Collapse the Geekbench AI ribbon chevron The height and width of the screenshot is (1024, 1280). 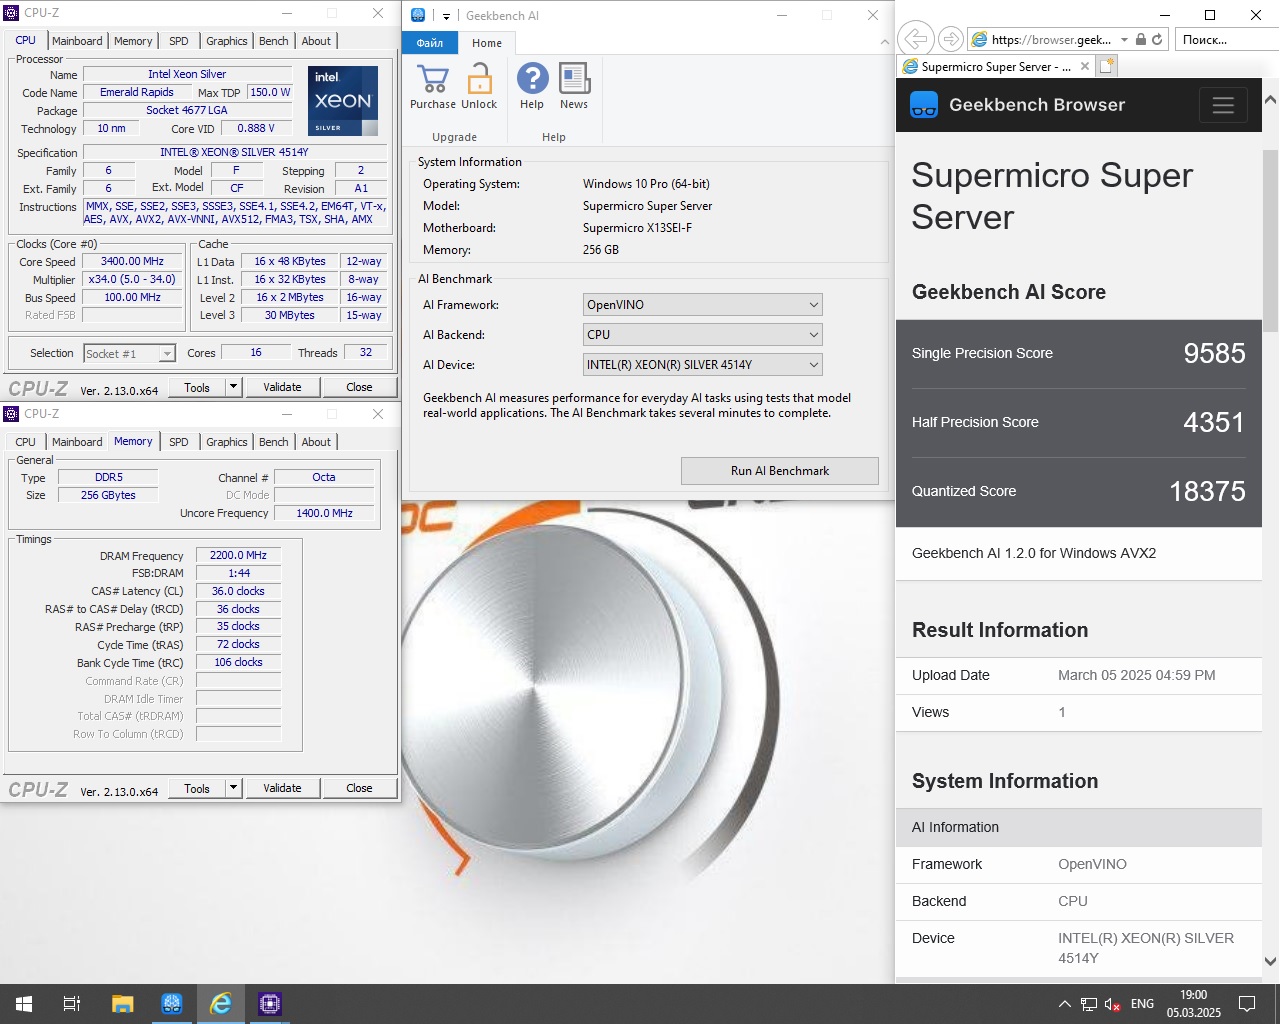point(885,42)
